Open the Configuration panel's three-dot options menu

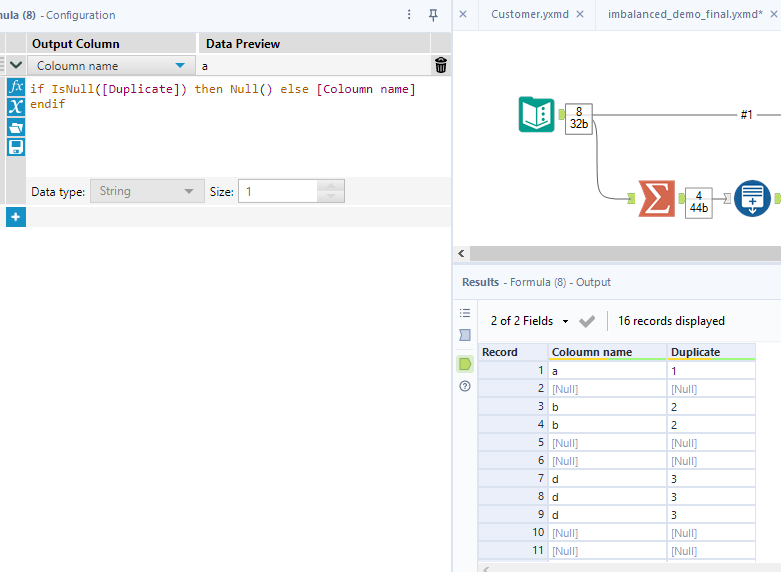[x=409, y=15]
